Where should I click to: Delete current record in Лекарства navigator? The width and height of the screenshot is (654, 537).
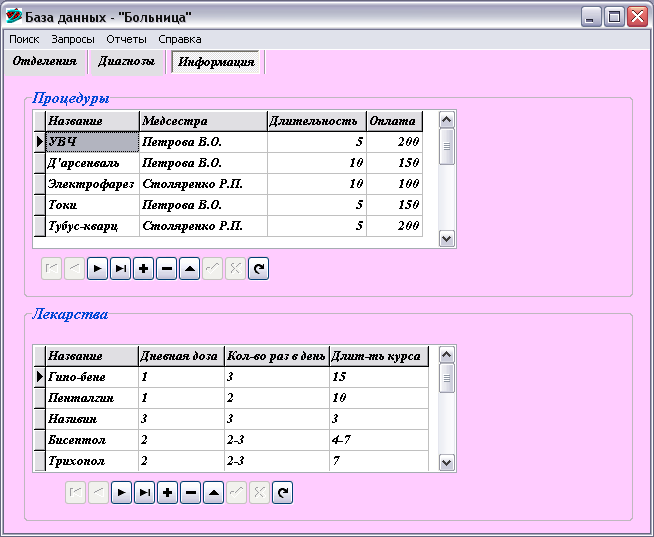pyautogui.click(x=191, y=492)
